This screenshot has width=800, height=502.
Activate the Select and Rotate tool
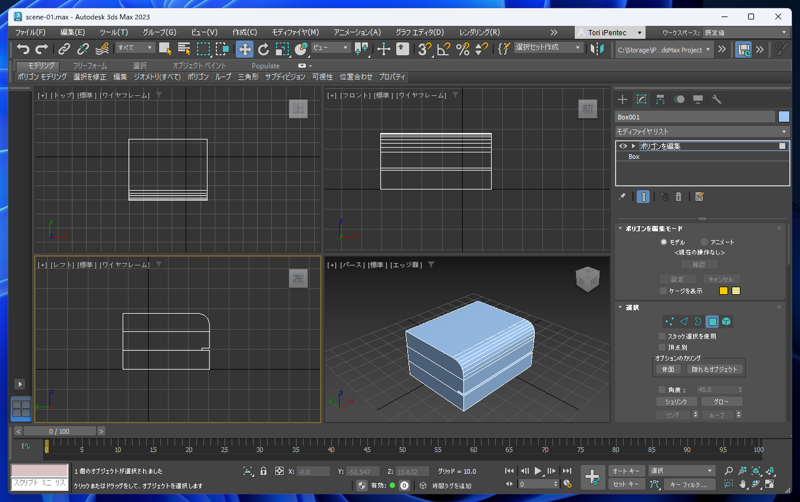[264, 49]
